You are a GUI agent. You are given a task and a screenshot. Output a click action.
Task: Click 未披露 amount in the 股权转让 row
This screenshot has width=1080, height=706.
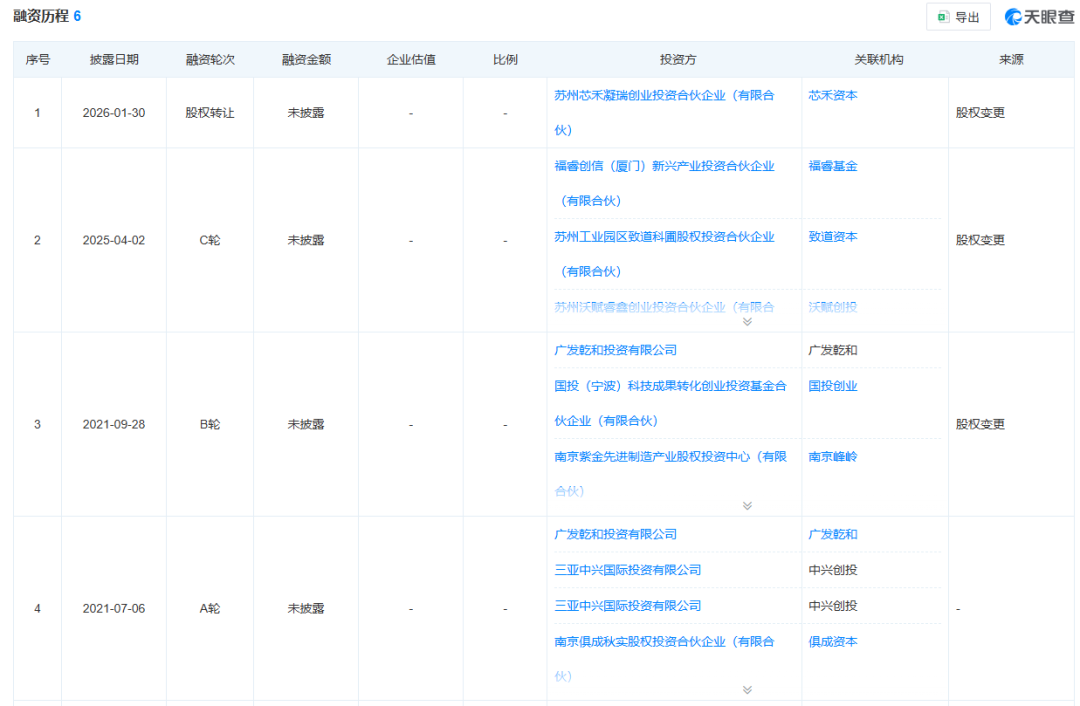pyautogui.click(x=306, y=112)
